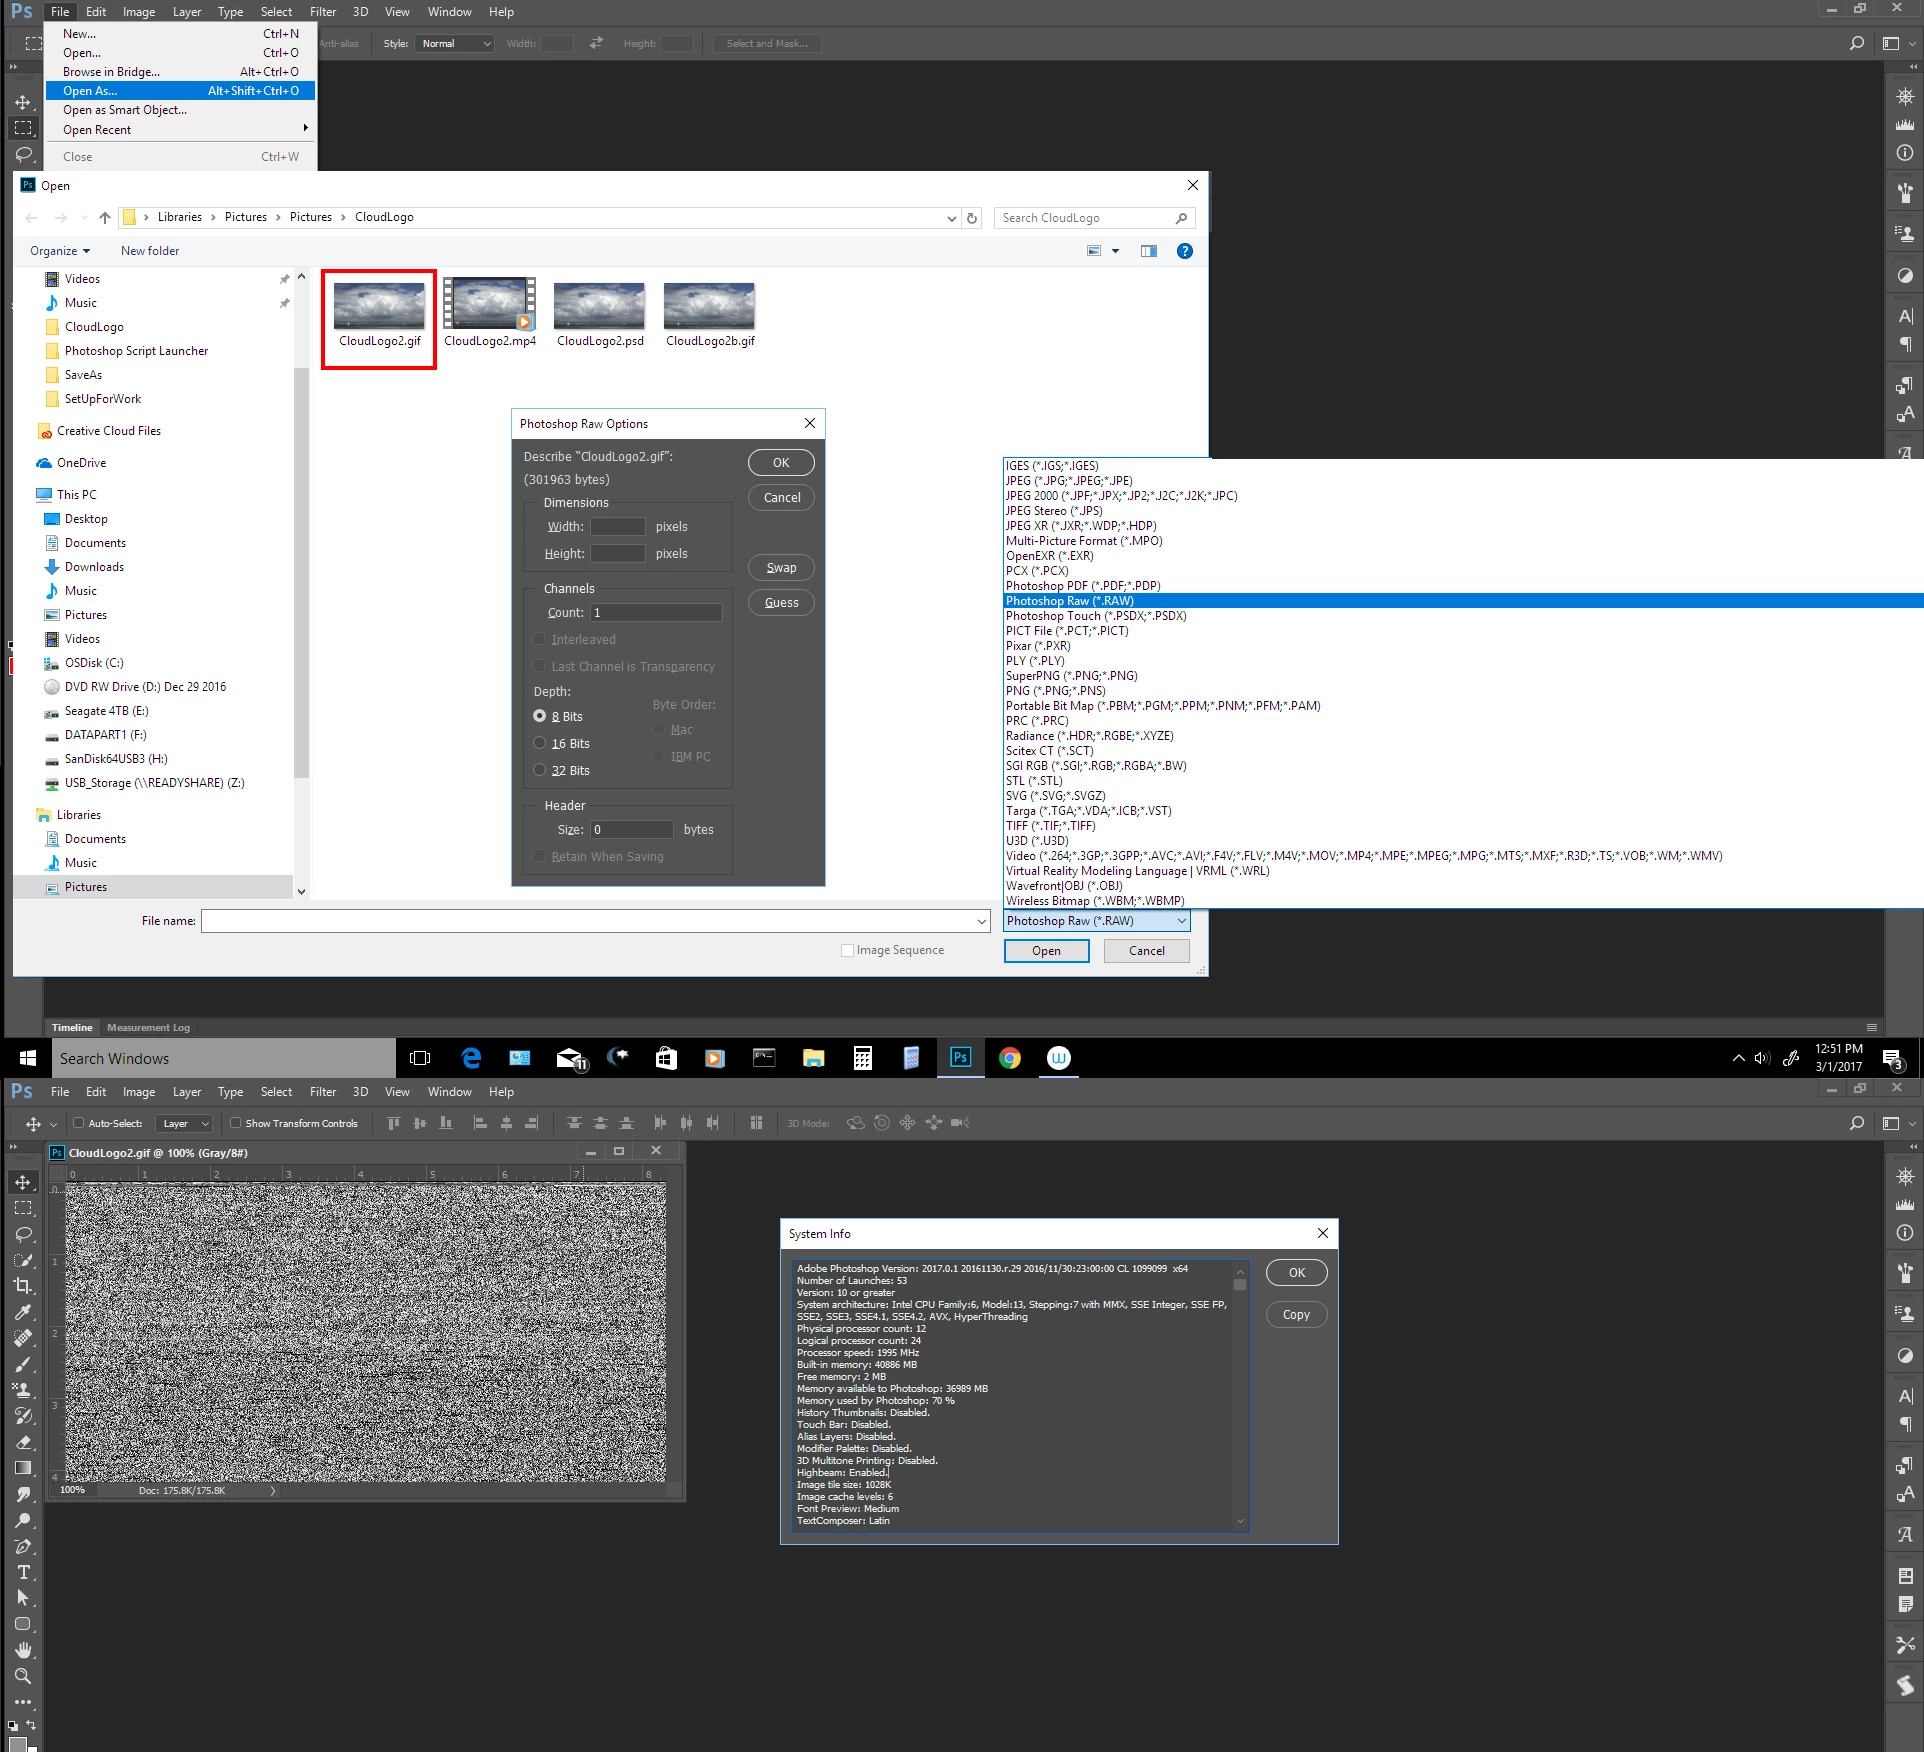
Task: Pick the Eraser tool
Action: [23, 1441]
